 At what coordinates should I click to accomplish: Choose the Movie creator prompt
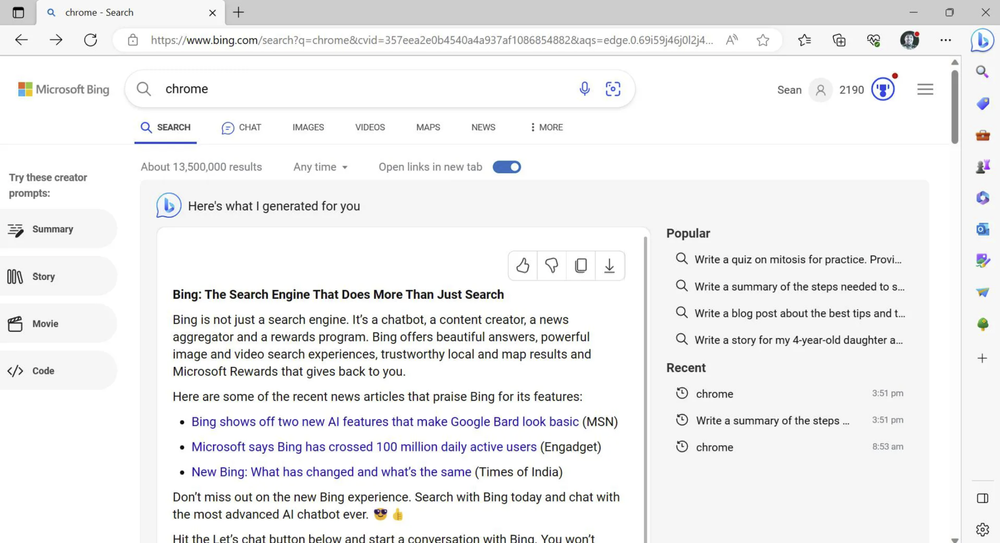58,324
